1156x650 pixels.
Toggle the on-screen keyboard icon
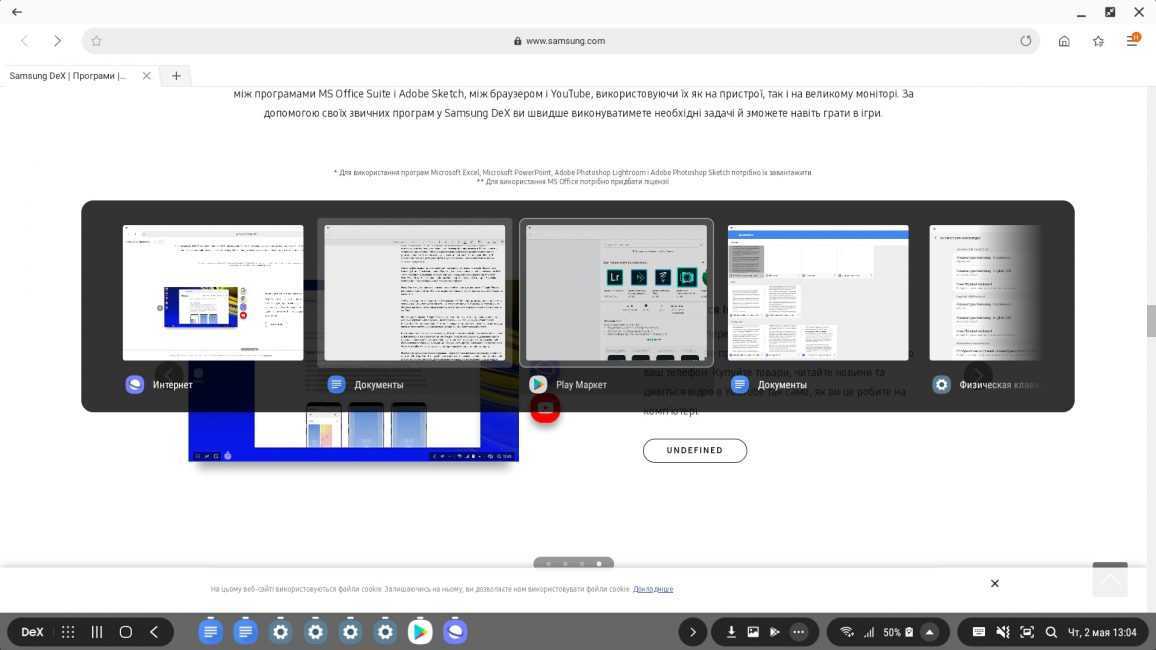click(x=979, y=632)
